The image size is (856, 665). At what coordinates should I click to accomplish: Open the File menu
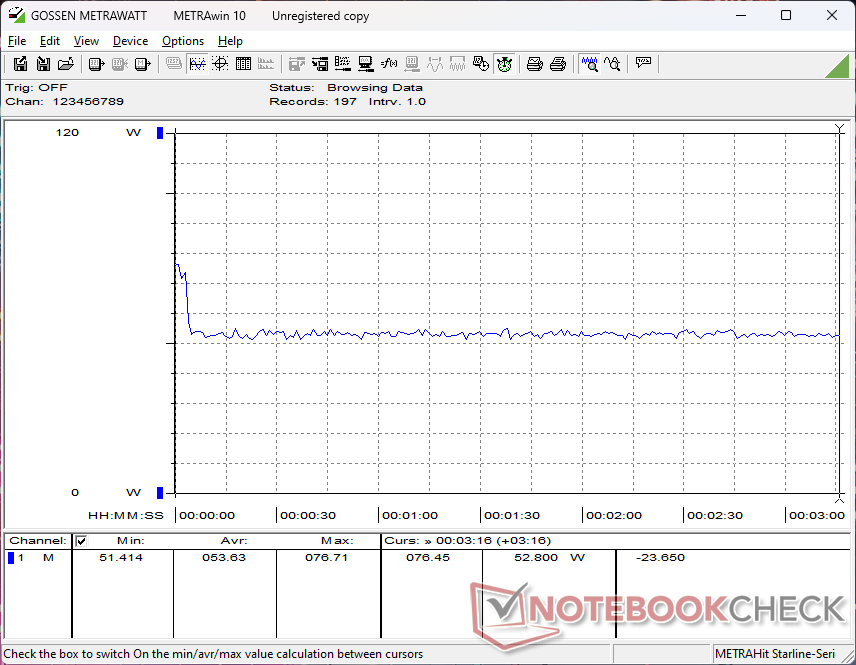(x=17, y=41)
